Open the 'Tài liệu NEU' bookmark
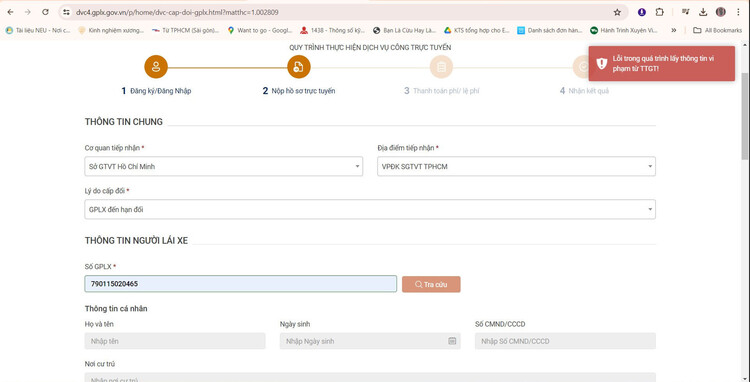Viewport: 750px width, 382px height. pos(38,30)
